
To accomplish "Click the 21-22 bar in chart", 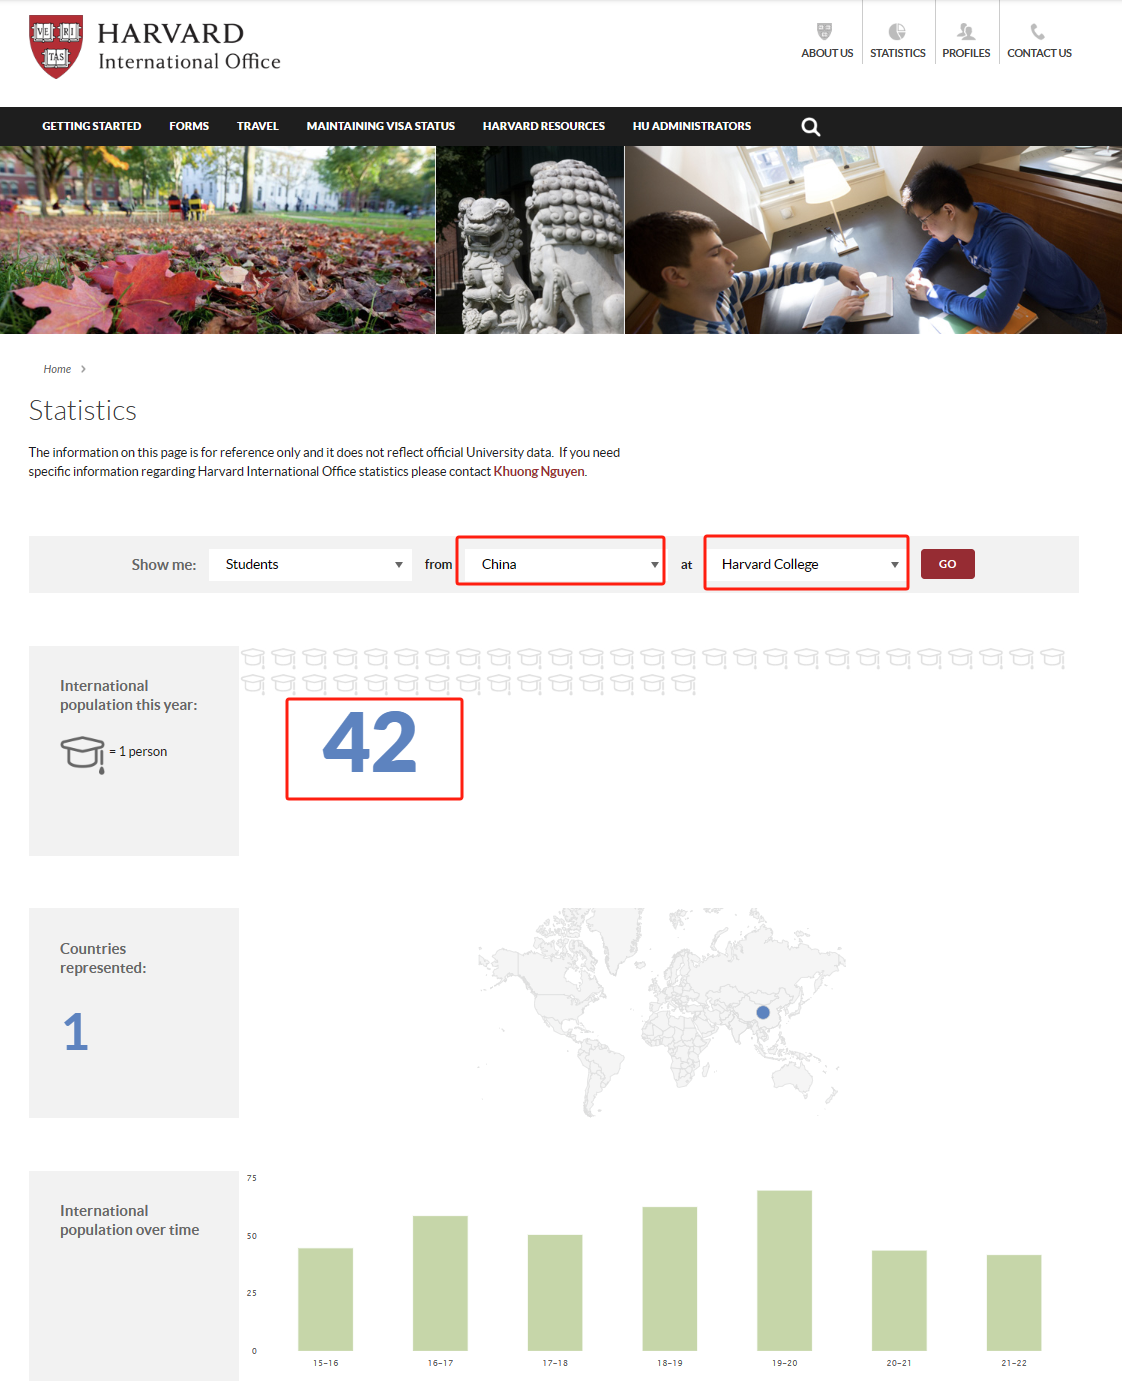I will point(1014,1303).
